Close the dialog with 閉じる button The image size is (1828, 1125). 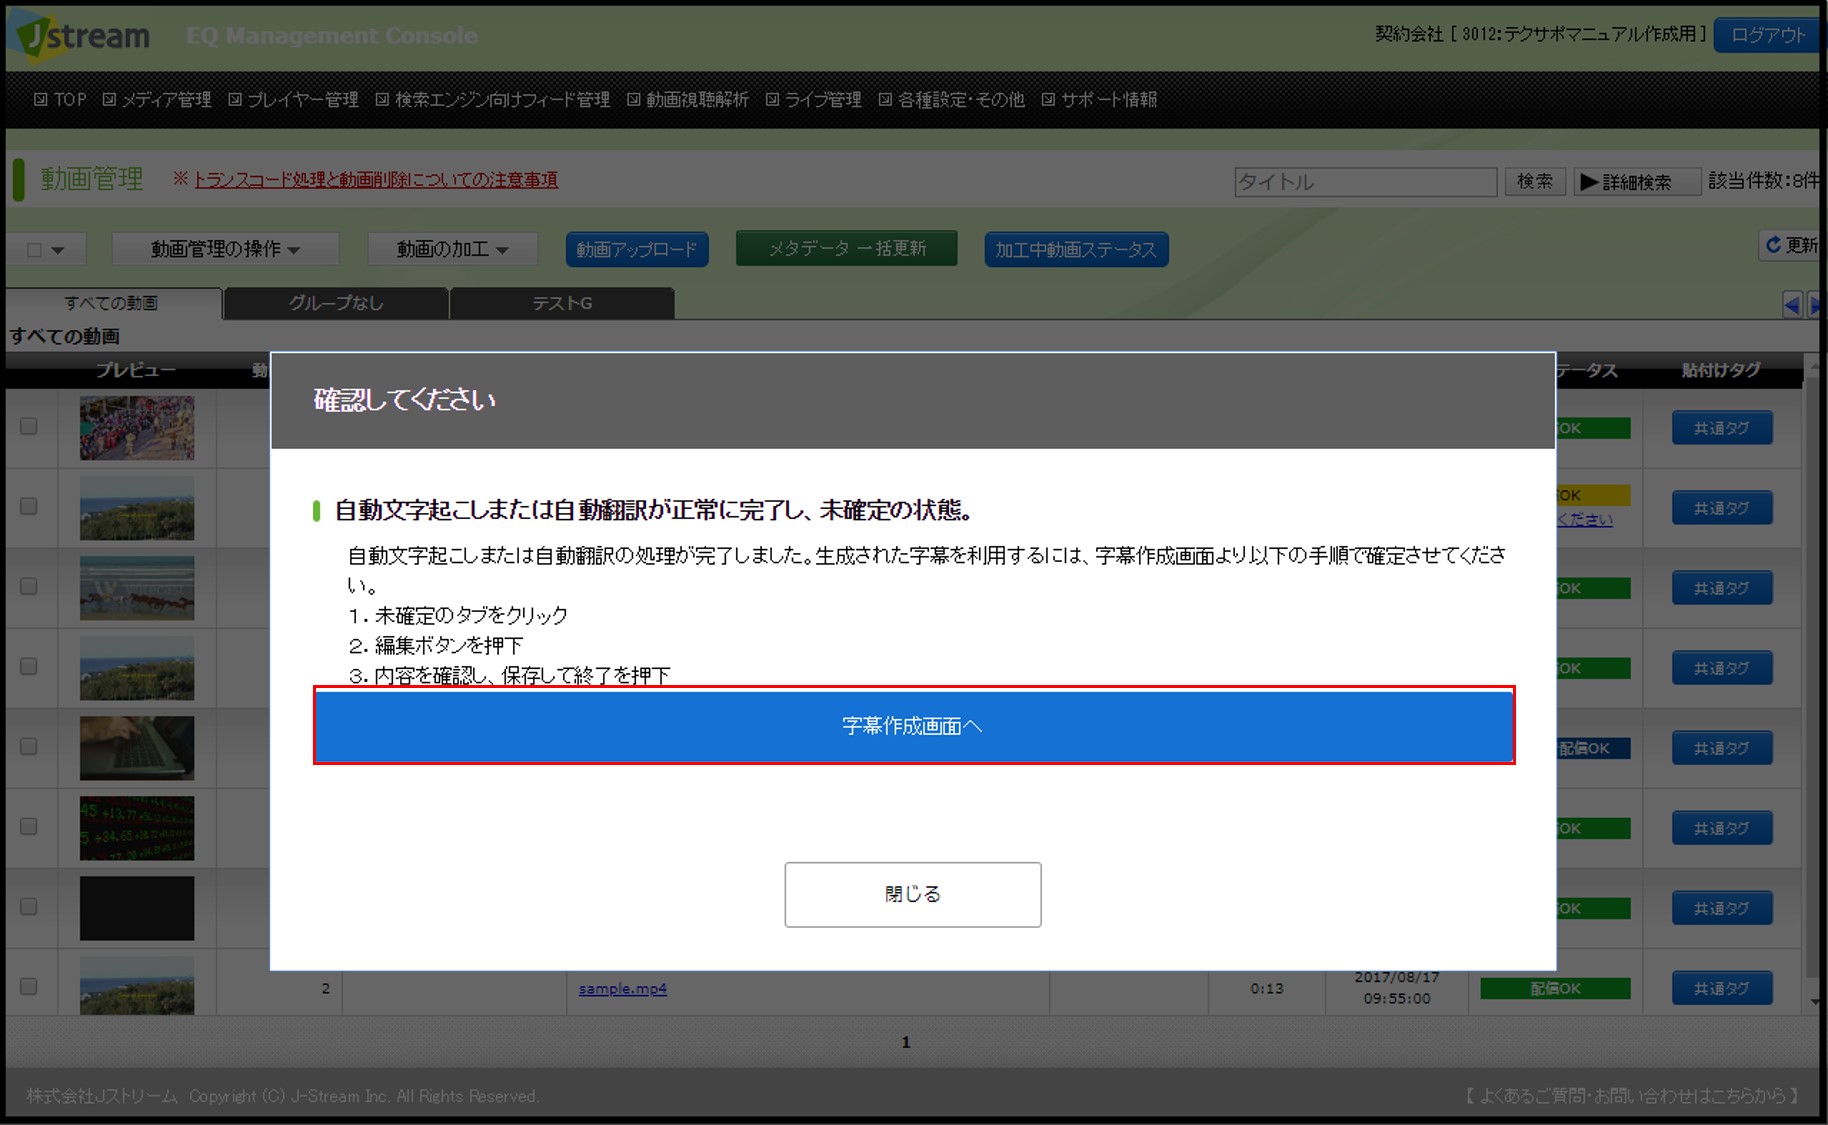pyautogui.click(x=913, y=894)
